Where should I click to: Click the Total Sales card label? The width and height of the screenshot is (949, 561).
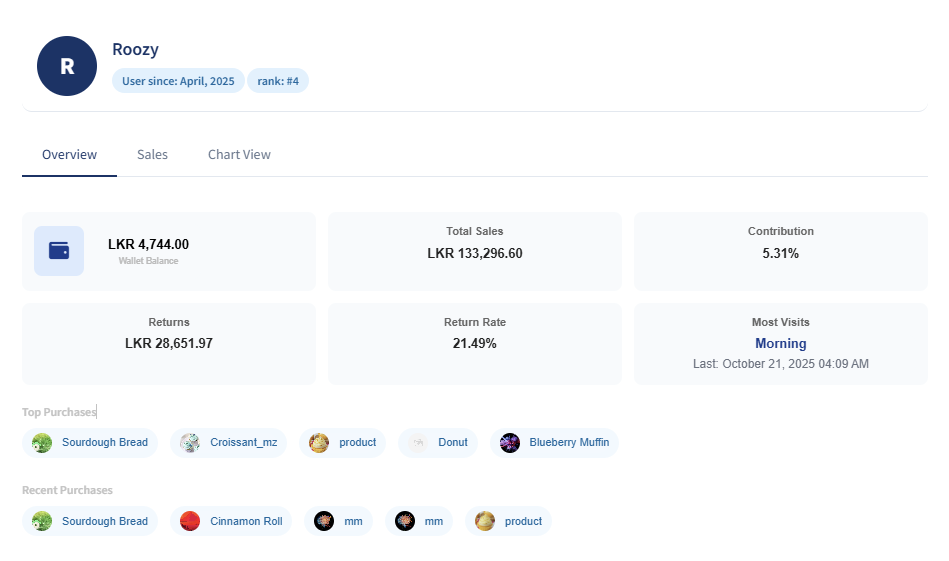pyautogui.click(x=474, y=231)
